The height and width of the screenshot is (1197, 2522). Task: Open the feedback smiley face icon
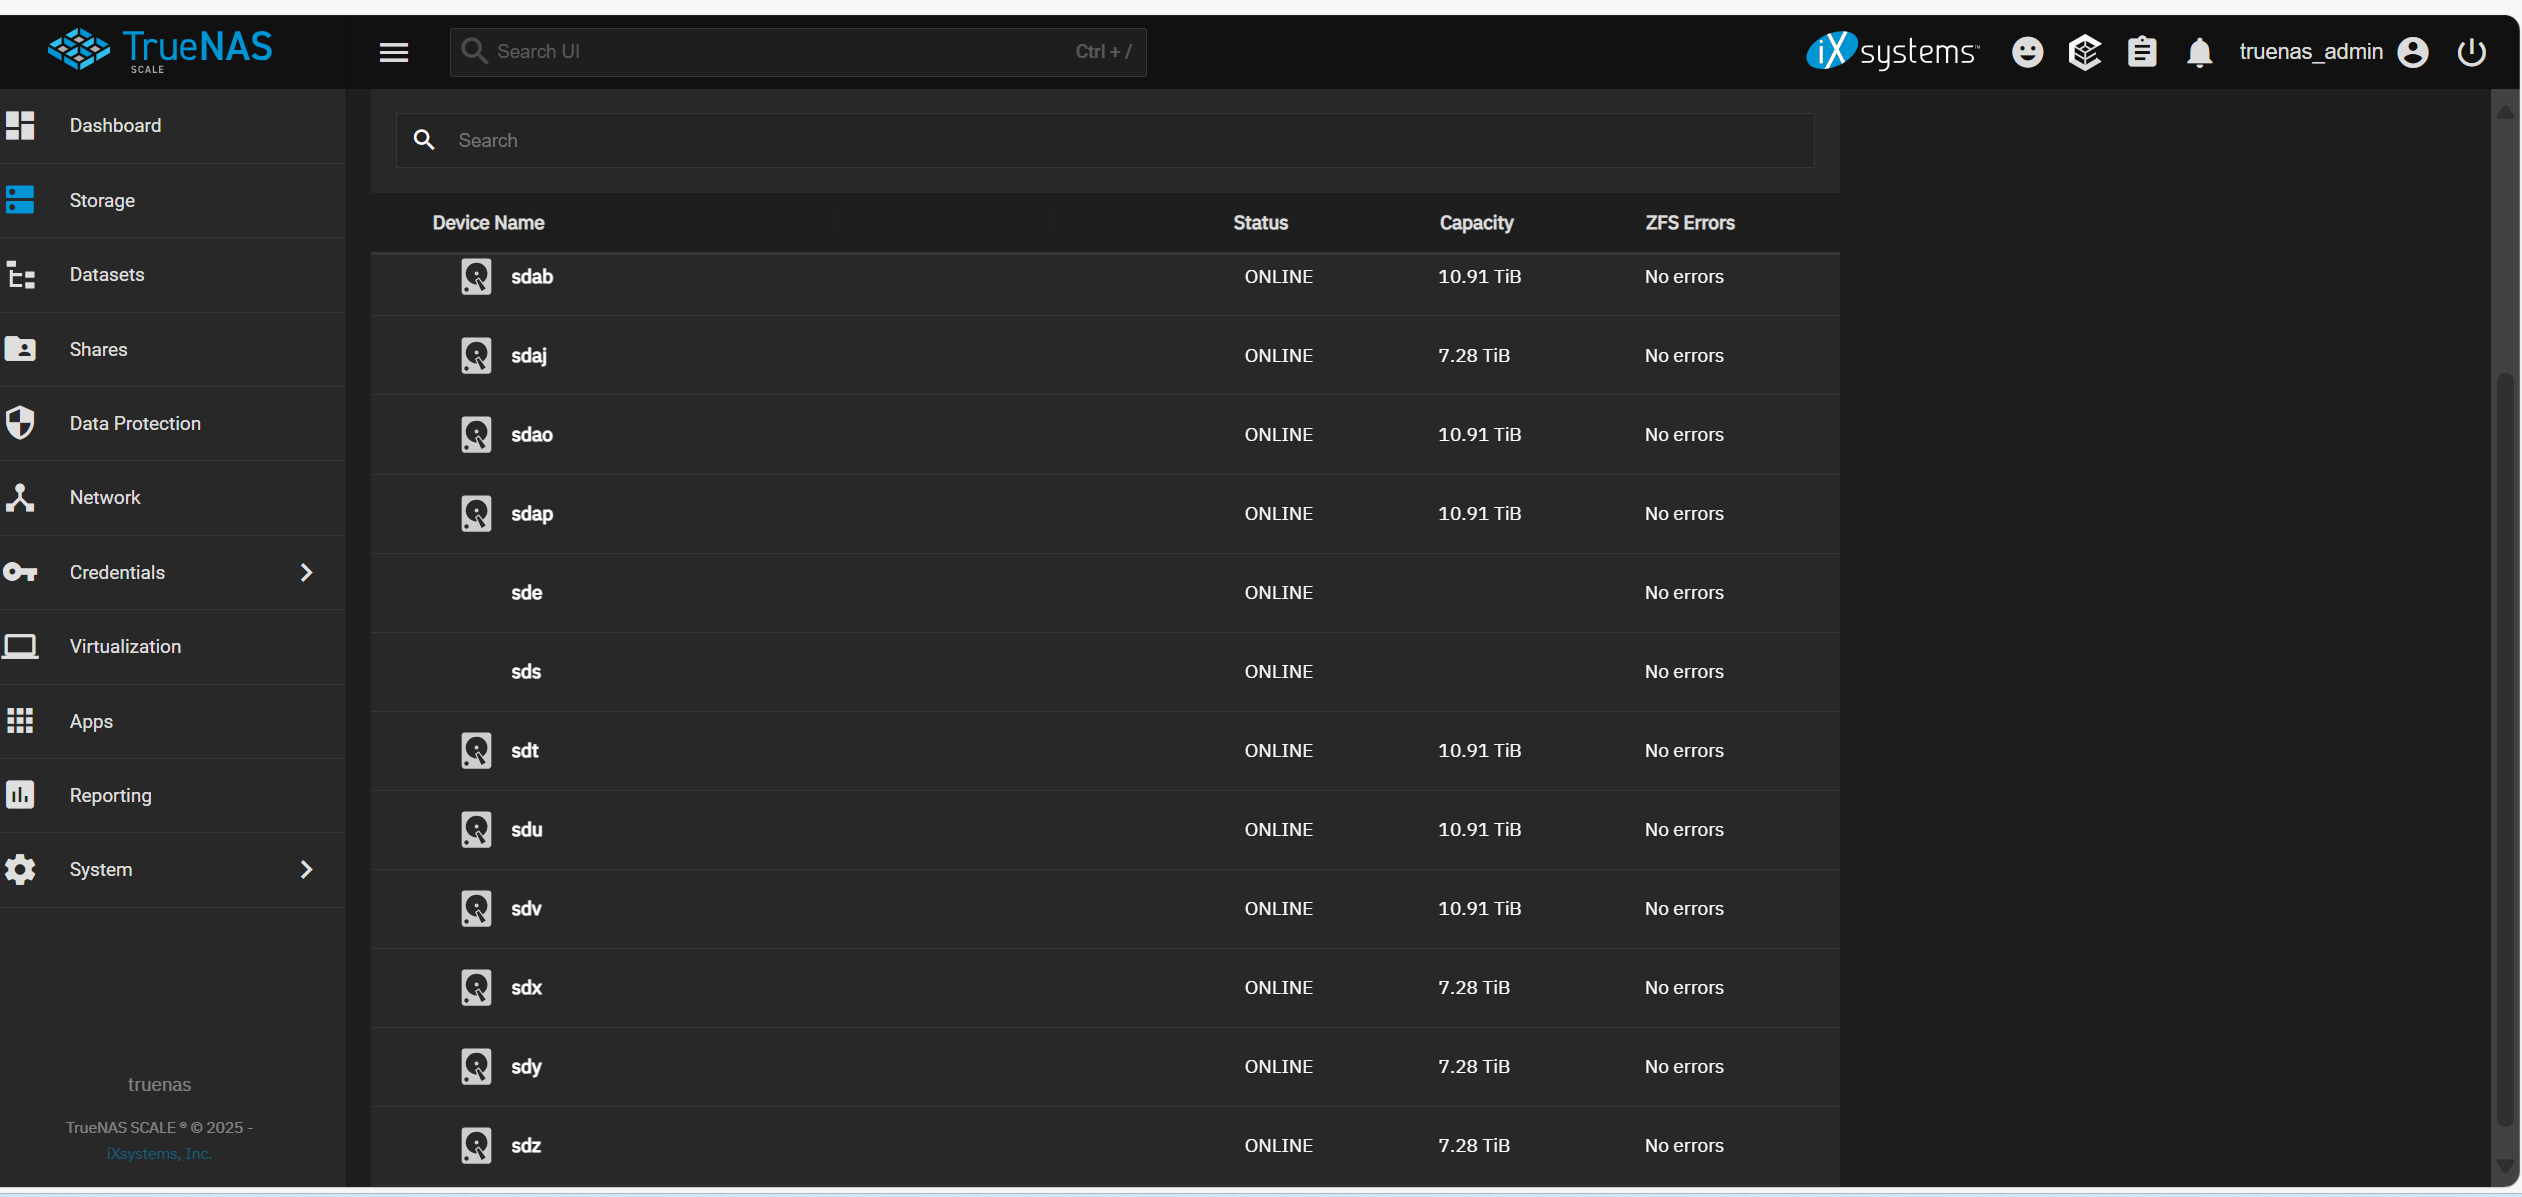[2027, 52]
